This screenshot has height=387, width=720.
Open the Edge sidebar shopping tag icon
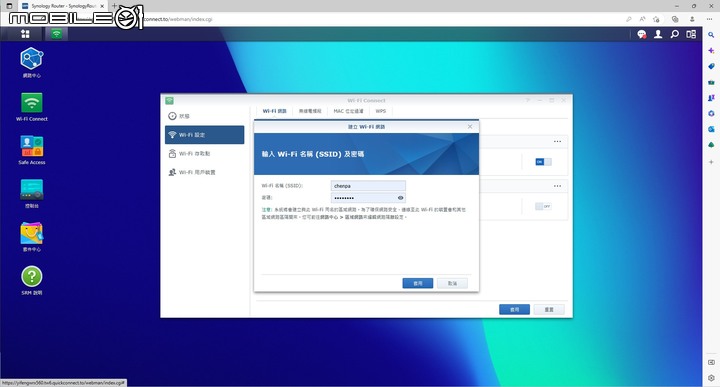711,66
